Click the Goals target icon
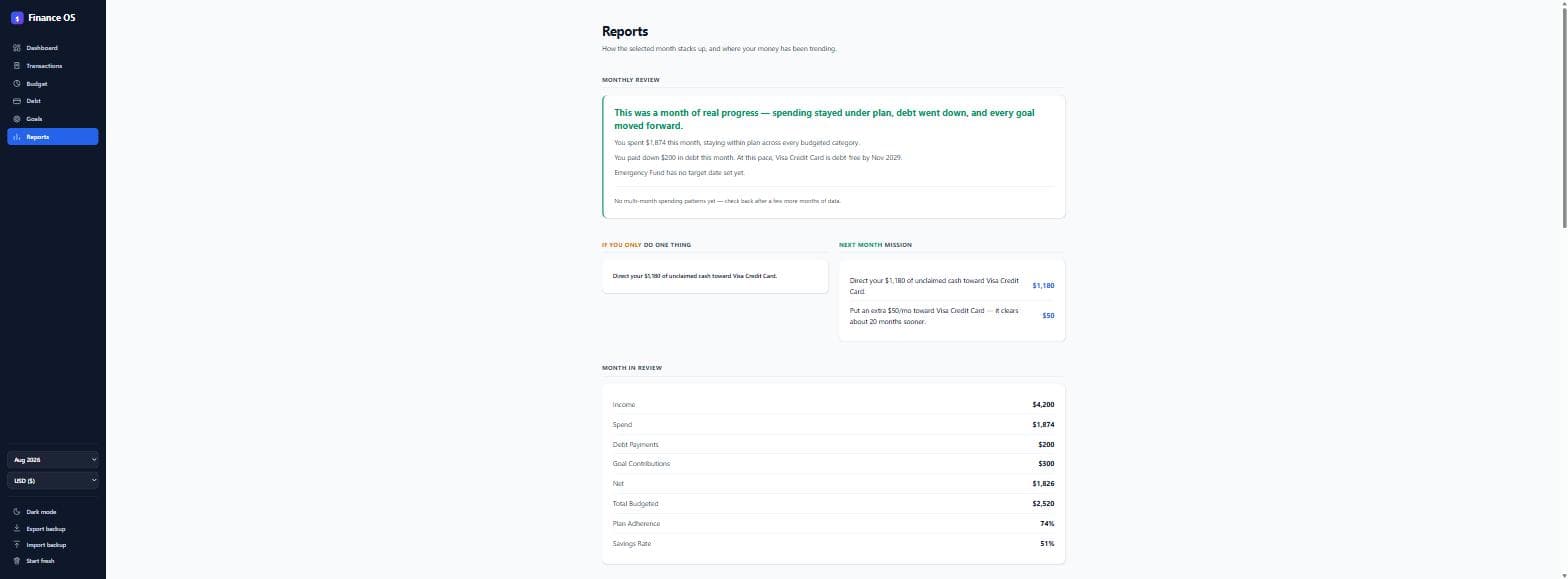 tap(17, 119)
